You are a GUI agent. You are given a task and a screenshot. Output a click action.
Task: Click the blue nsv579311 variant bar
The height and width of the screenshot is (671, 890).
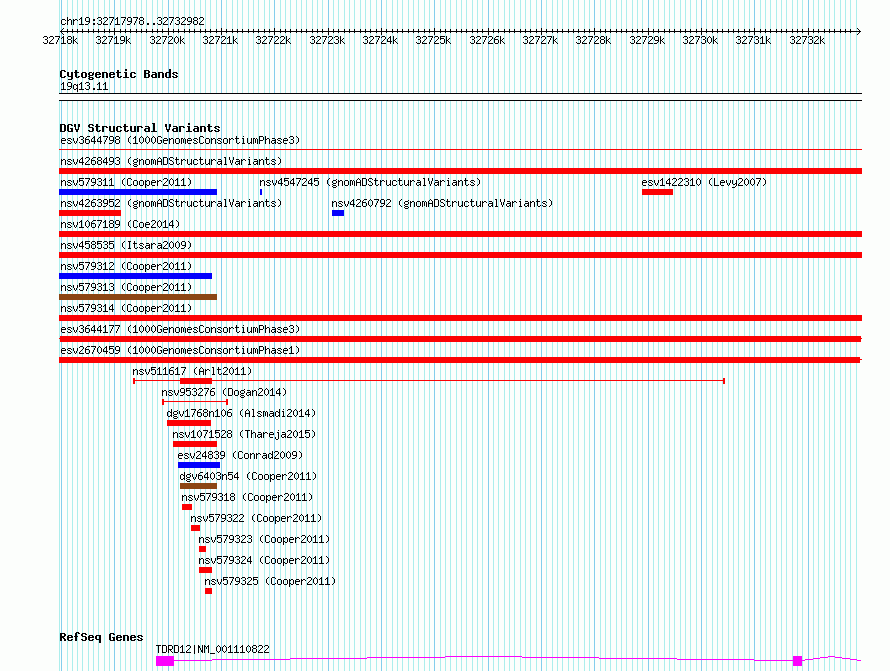click(x=138, y=192)
